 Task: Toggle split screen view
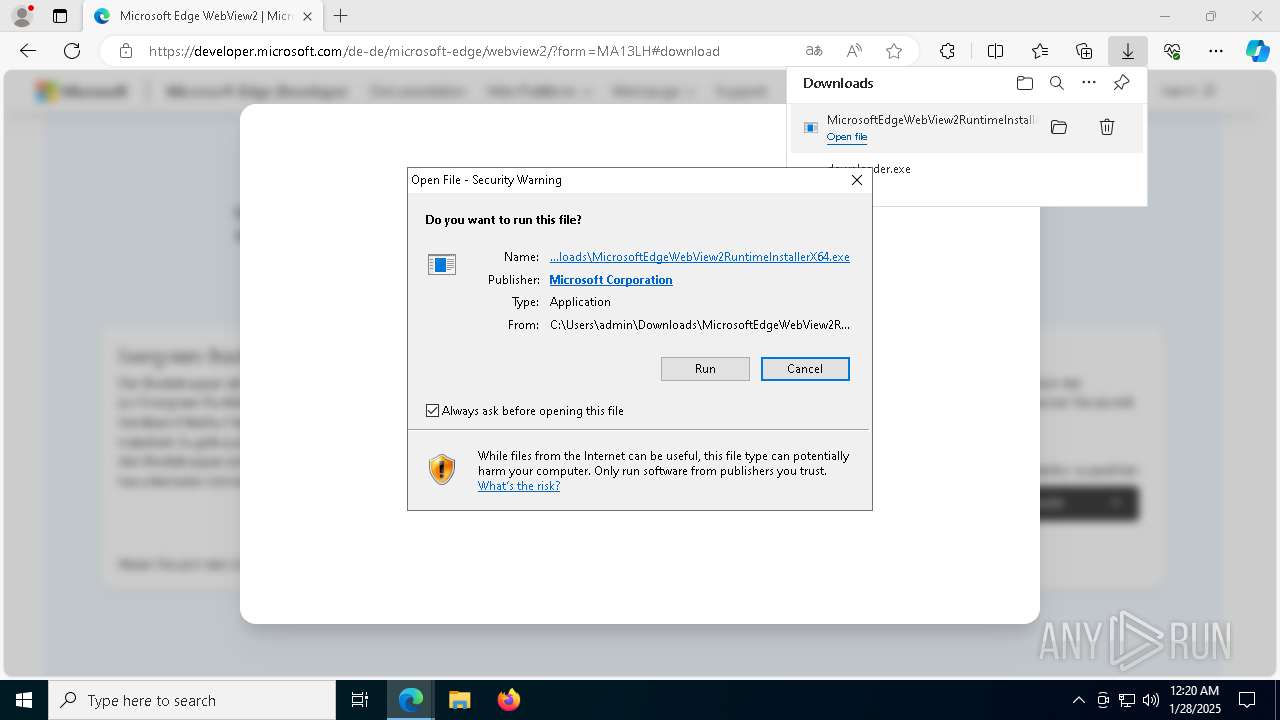click(x=995, y=51)
